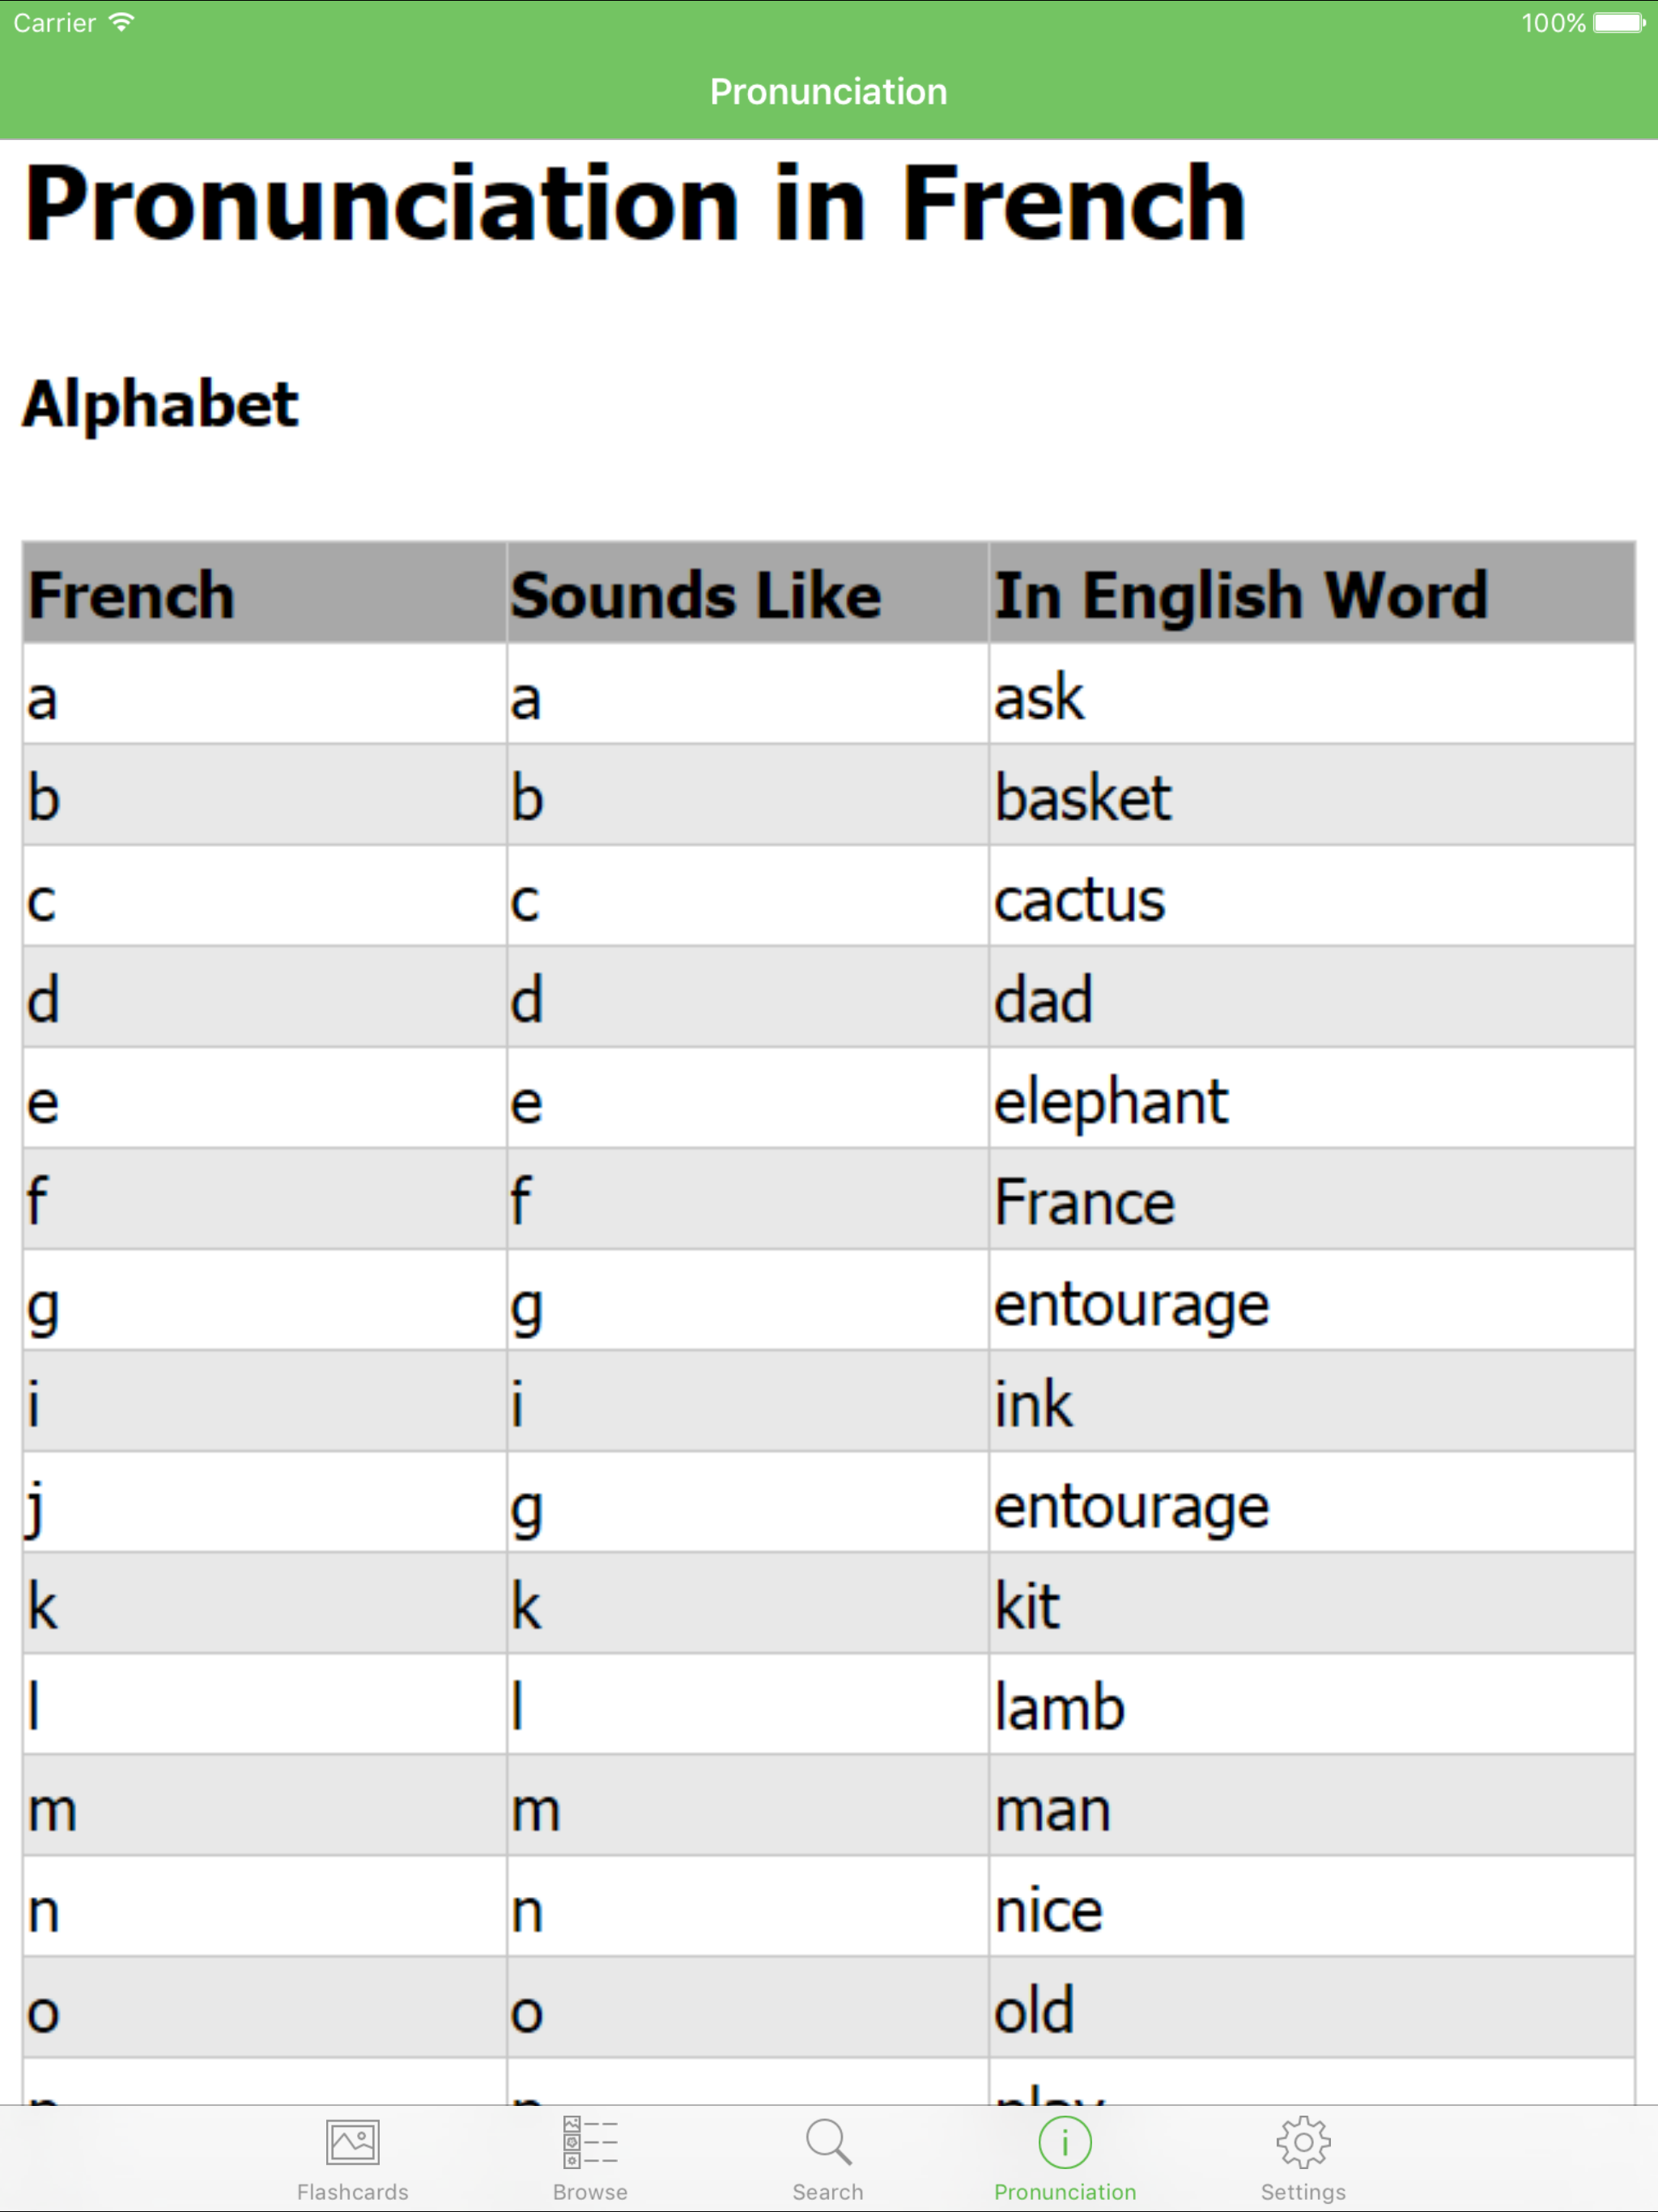1658x2212 pixels.
Task: Open the Flashcards picture icon
Action: (x=352, y=2142)
